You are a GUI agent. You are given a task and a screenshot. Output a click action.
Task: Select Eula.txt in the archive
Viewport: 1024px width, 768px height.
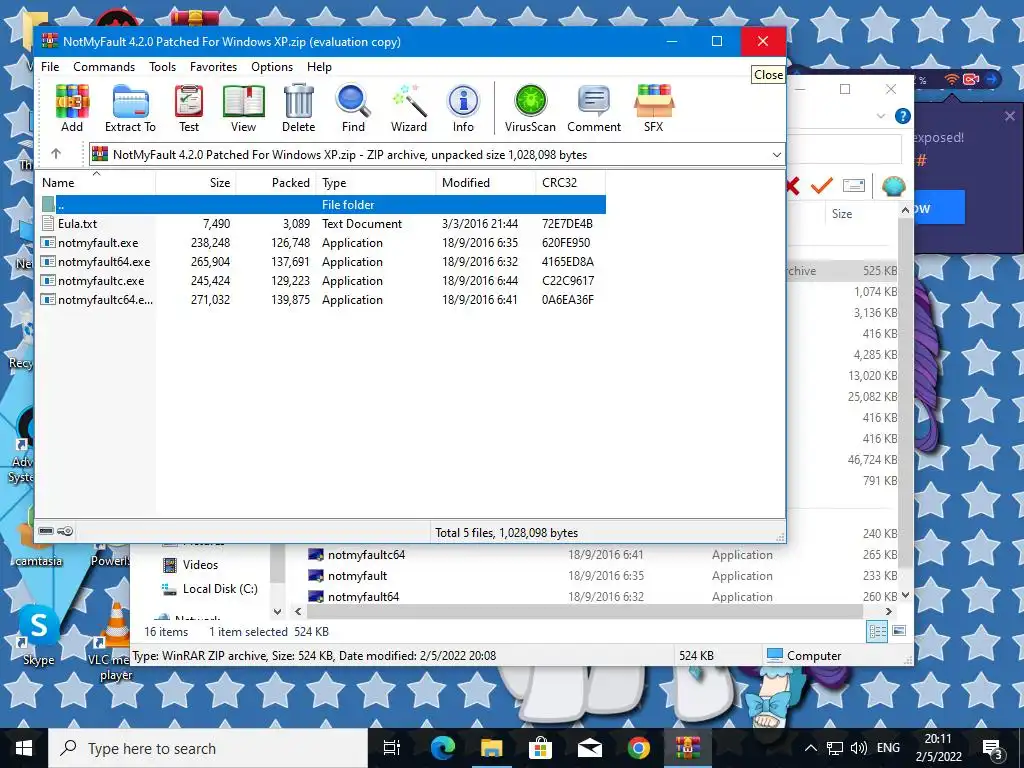pyautogui.click(x=322, y=223)
